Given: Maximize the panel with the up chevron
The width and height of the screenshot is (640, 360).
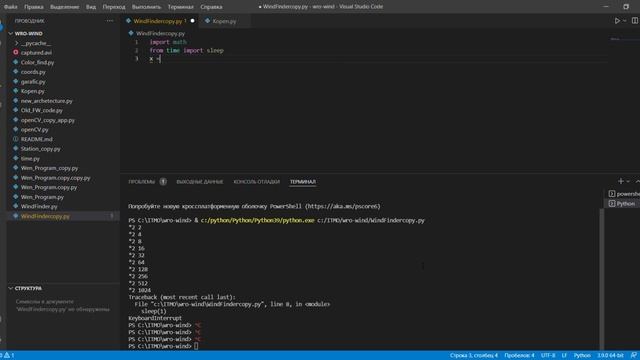Looking at the screenshot, I should [637, 181].
